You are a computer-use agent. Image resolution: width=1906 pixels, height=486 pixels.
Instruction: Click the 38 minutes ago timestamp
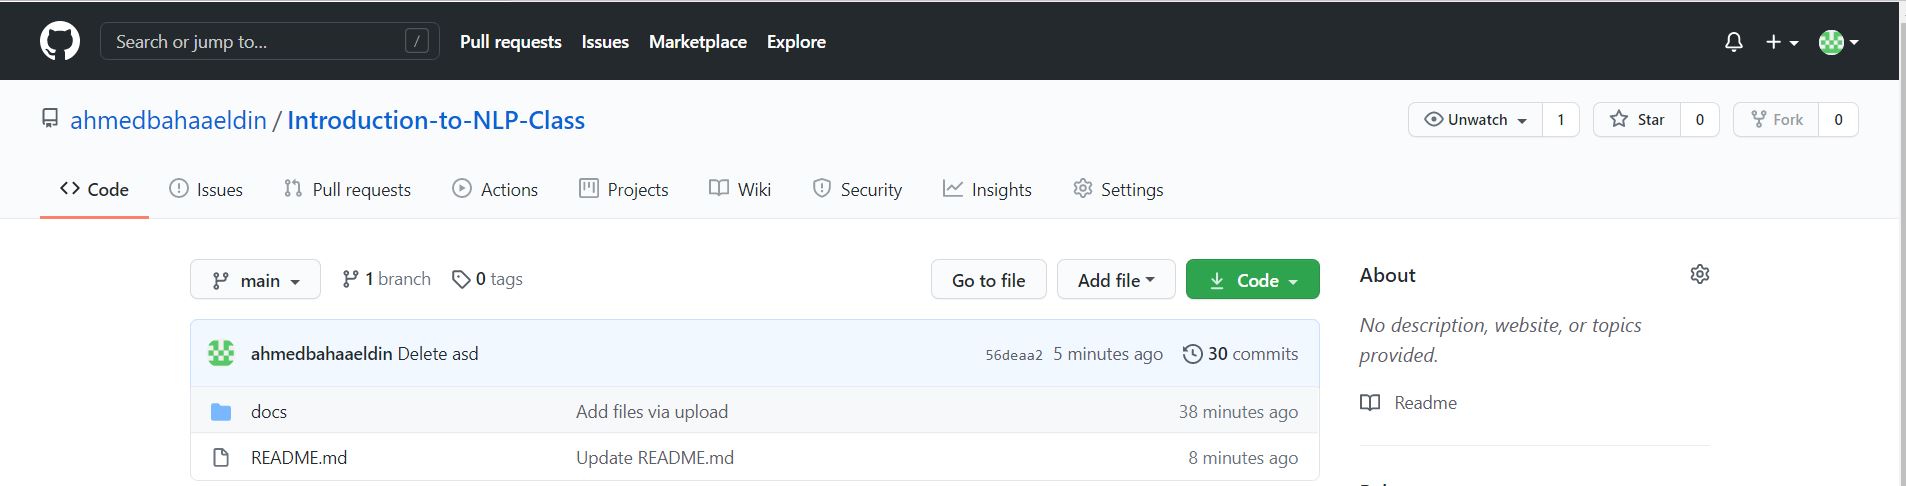[x=1238, y=412]
